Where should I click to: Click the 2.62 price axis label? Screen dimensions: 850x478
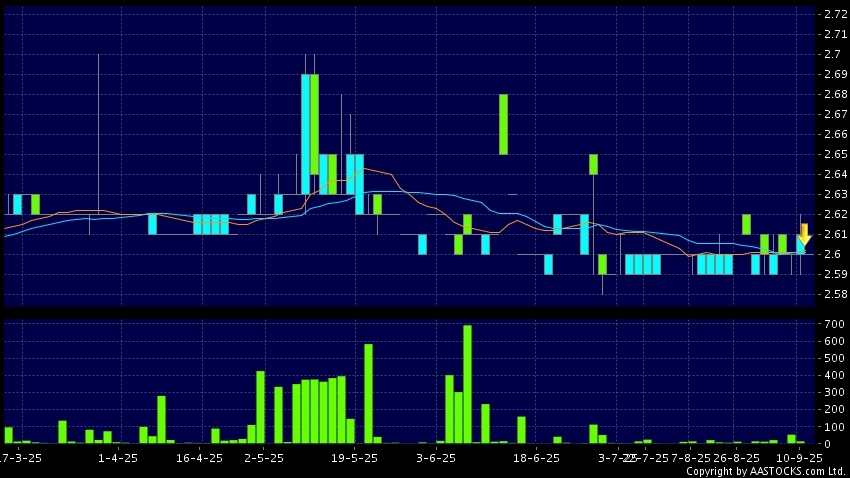click(x=835, y=214)
